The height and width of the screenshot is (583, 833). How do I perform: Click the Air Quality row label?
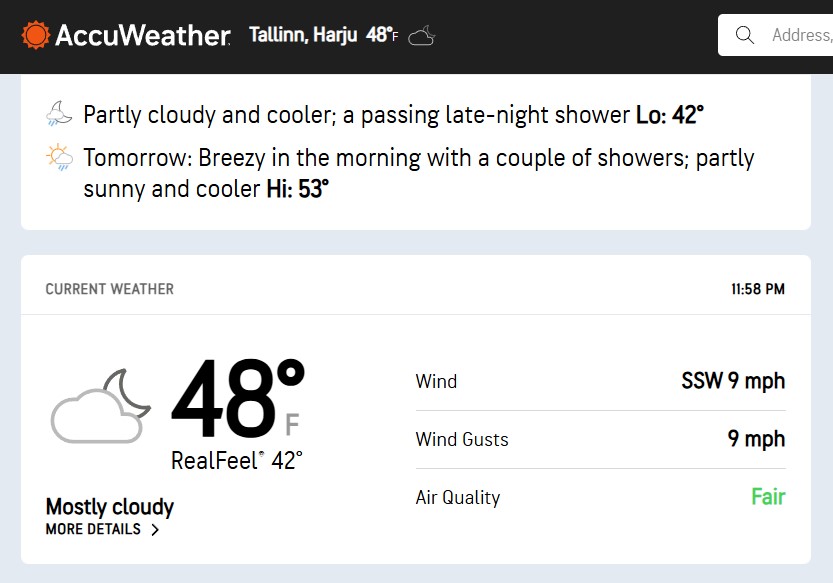[x=458, y=497]
